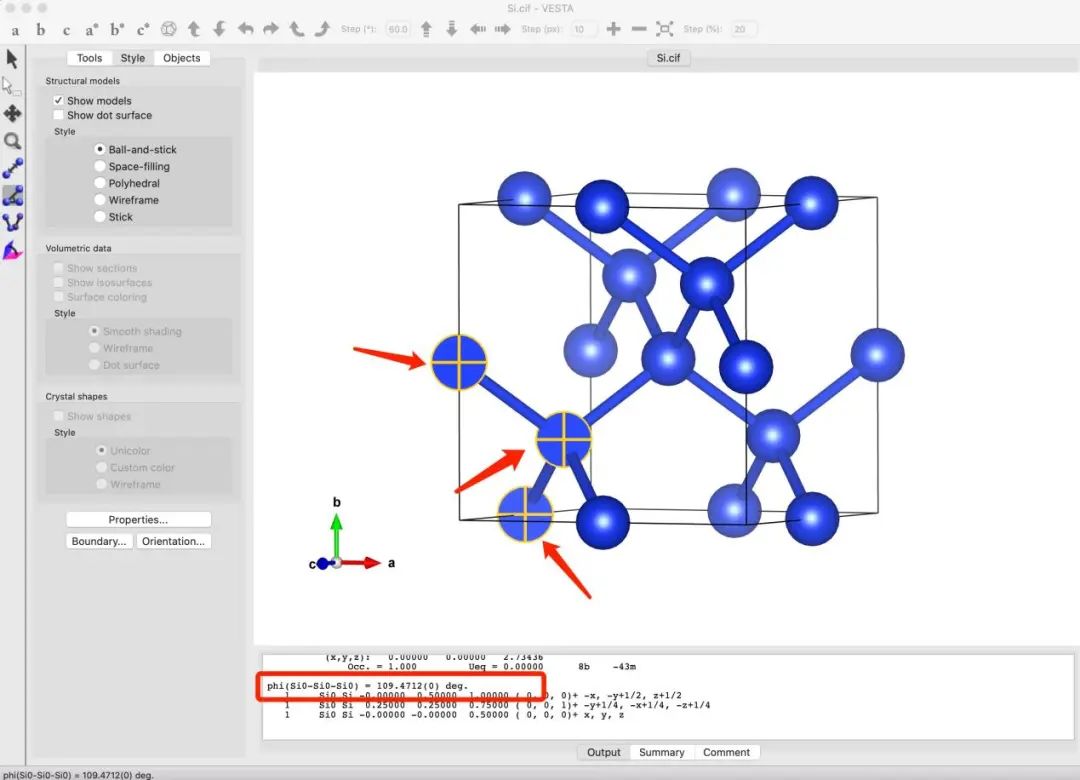Rotate structure downward with curved down arrow
This screenshot has height=780, width=1080.
coord(220,29)
